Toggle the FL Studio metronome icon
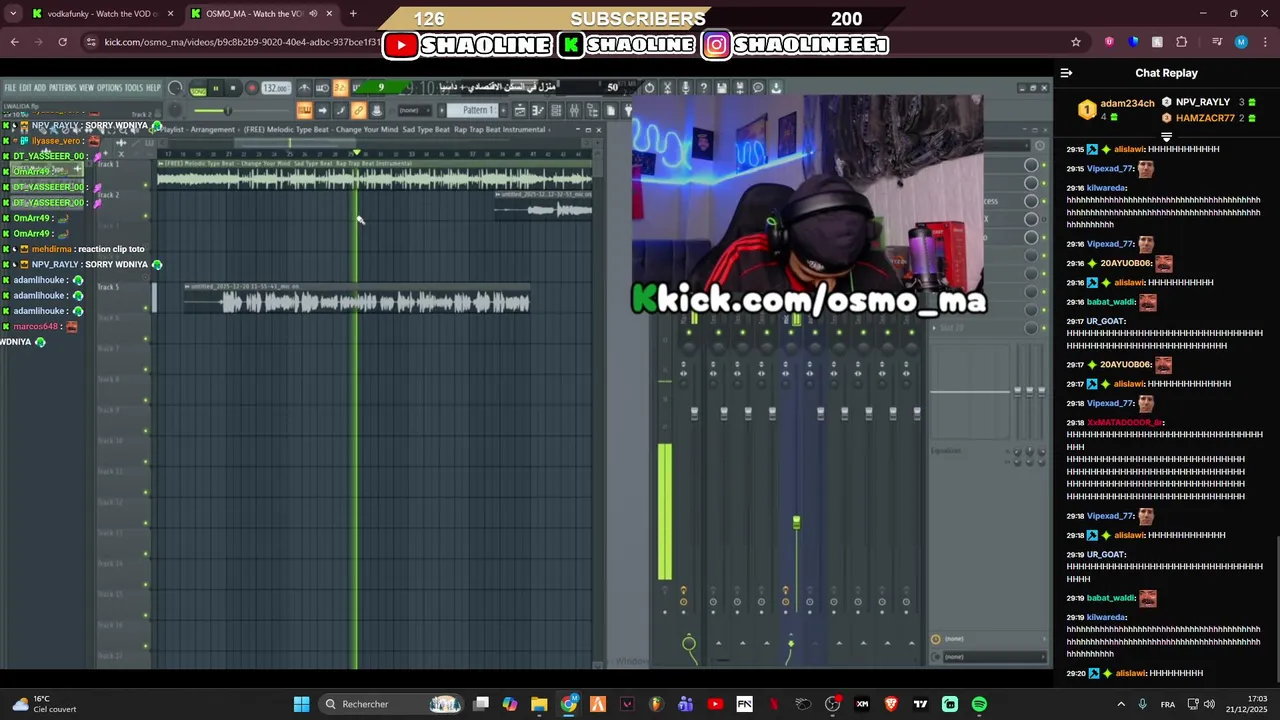This screenshot has height=720, width=1280. click(x=304, y=88)
